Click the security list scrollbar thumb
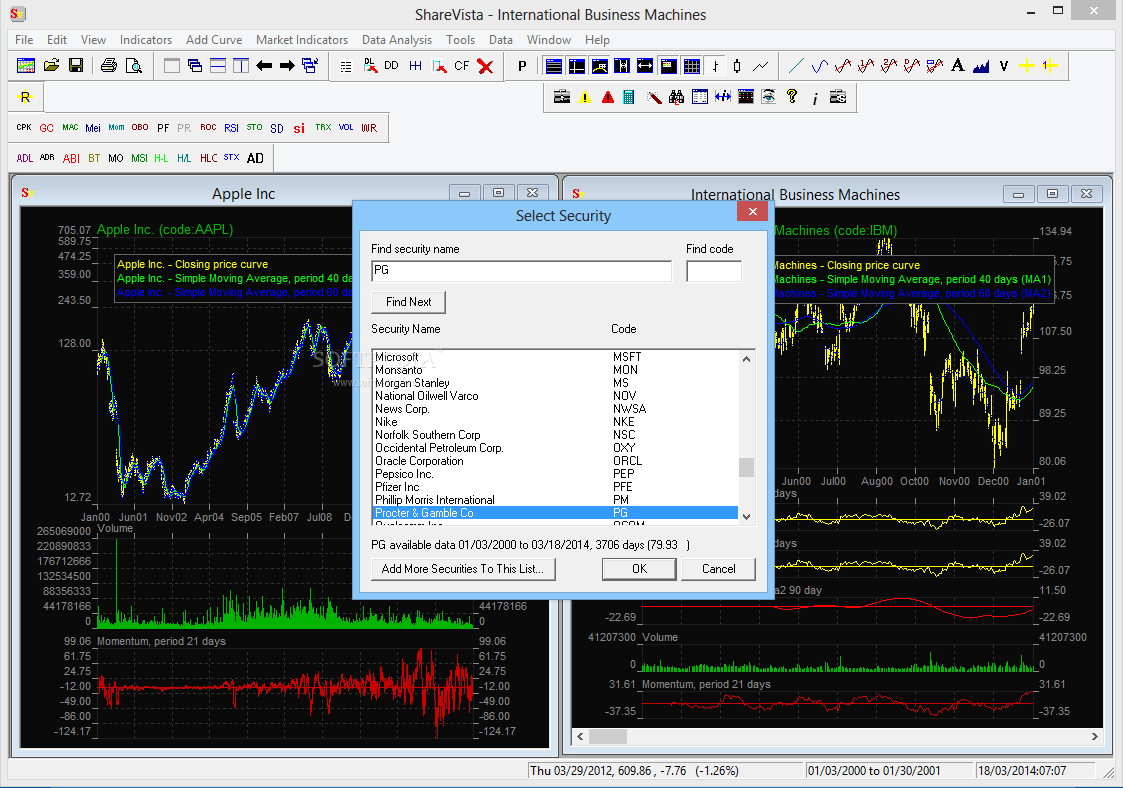1123x788 pixels. coord(746,467)
